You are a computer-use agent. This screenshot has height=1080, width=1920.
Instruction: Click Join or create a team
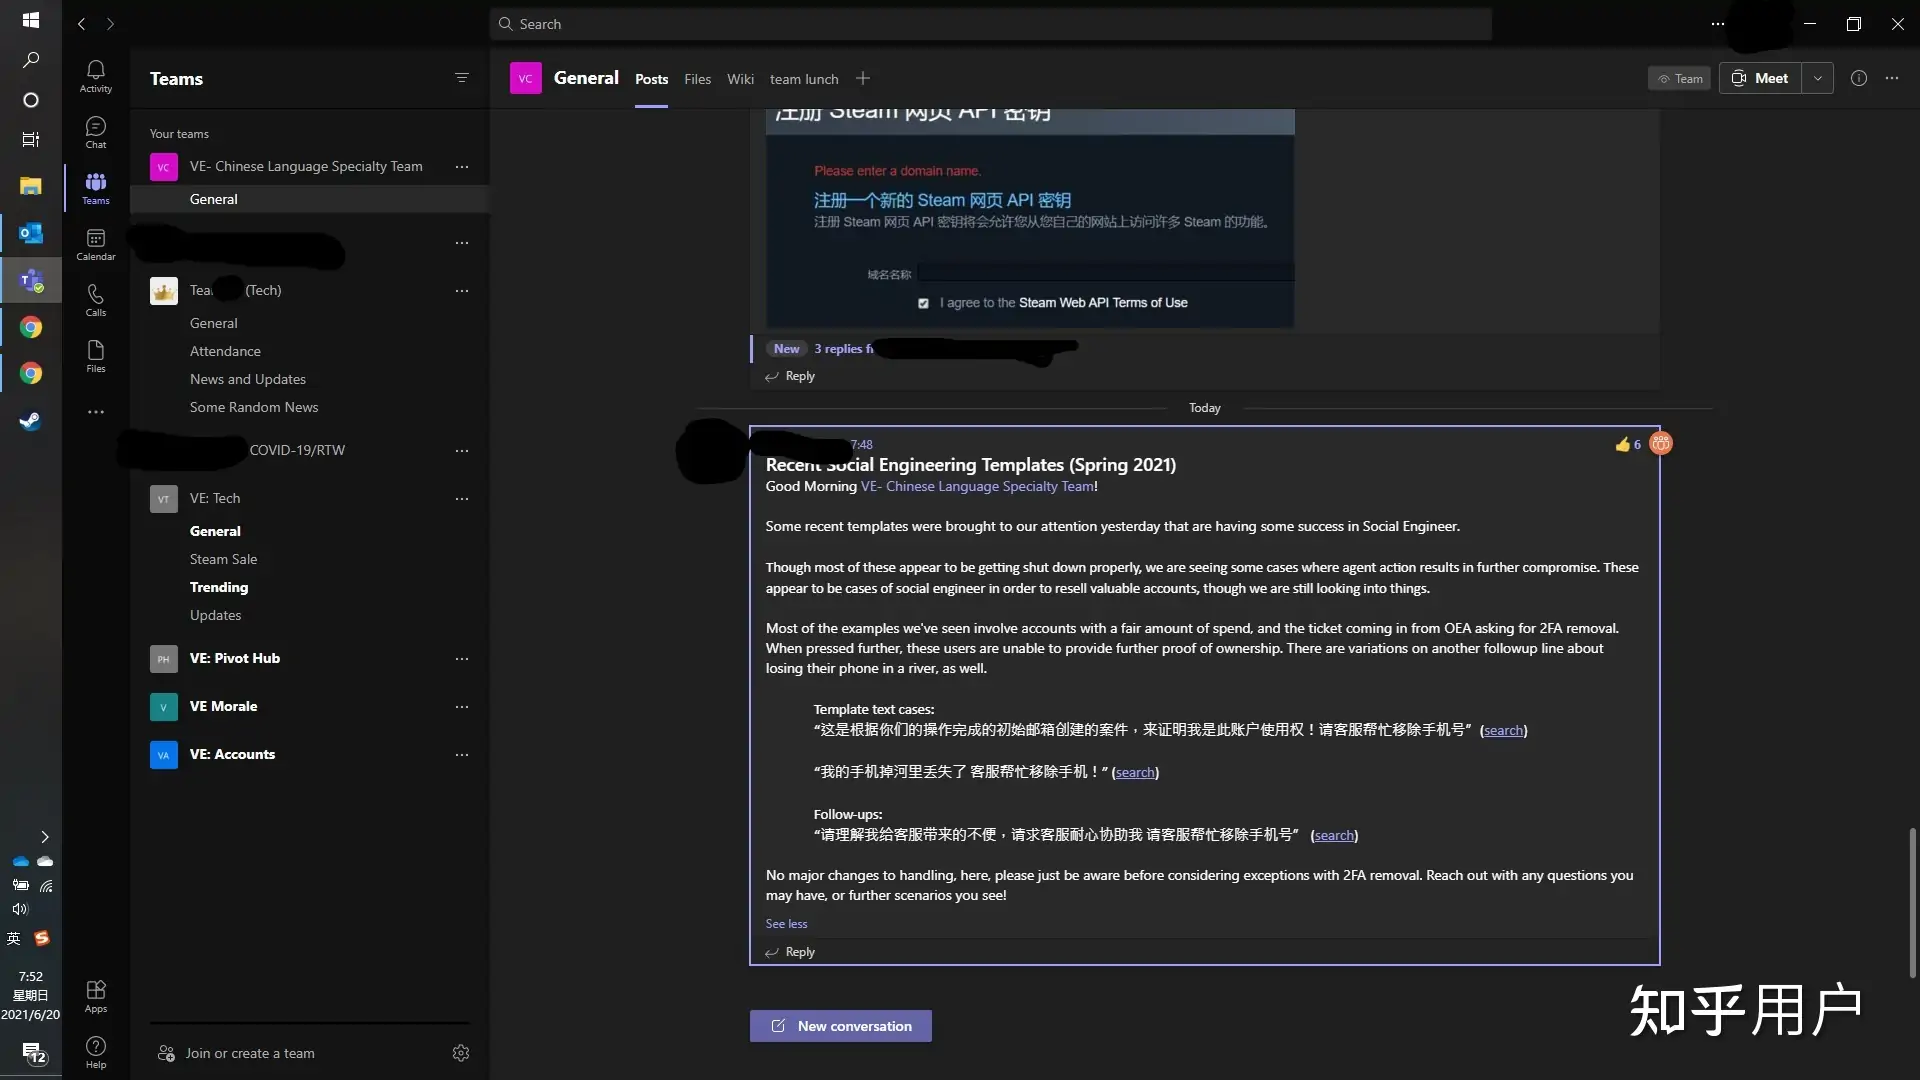click(236, 1053)
